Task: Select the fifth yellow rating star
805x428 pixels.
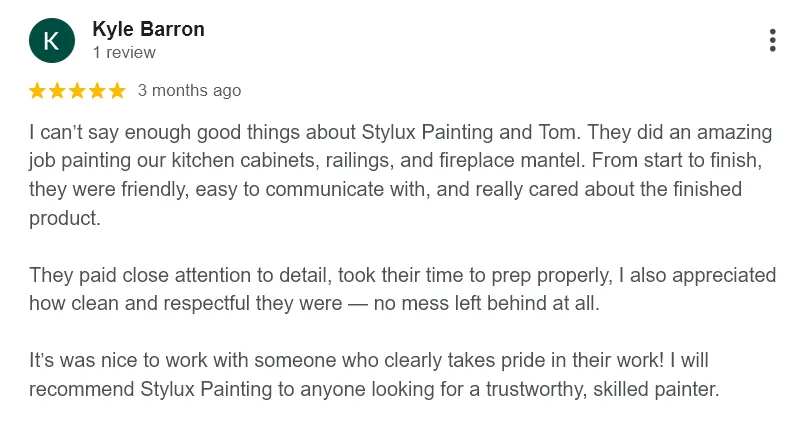Action: [117, 91]
